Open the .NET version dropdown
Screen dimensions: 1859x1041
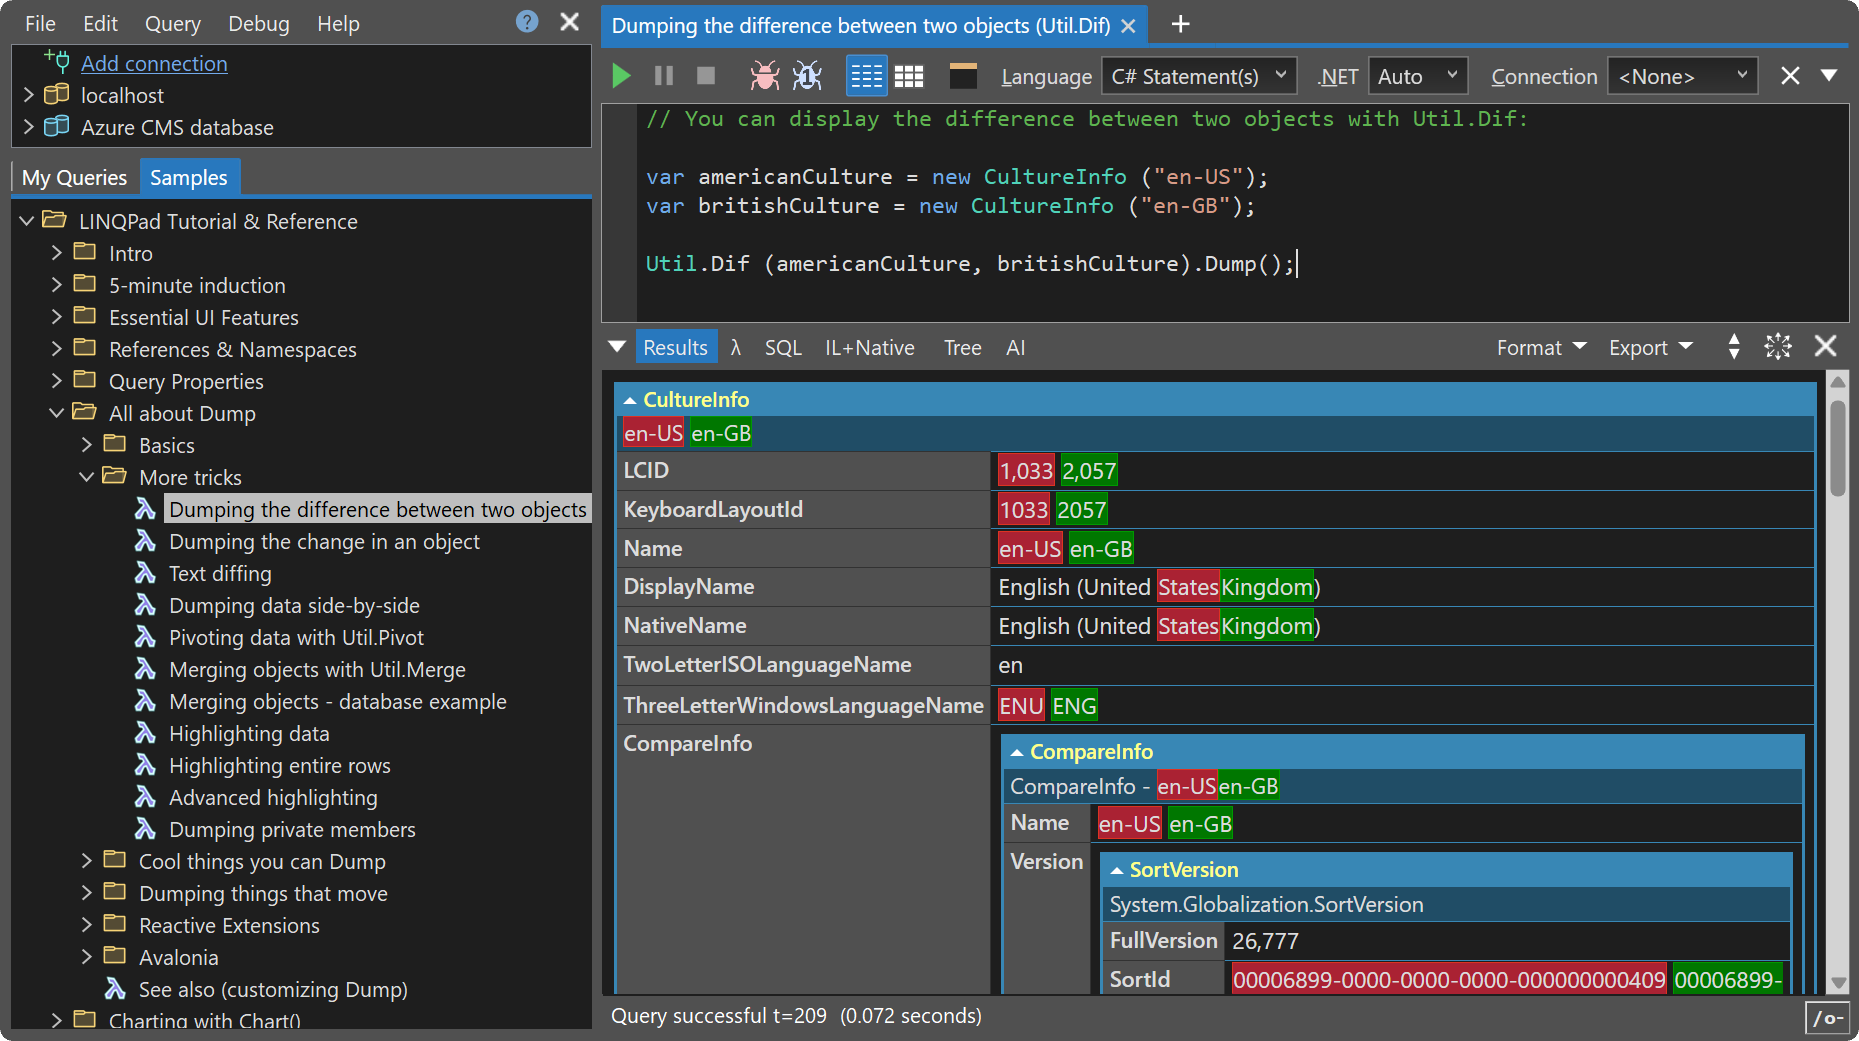pos(1418,76)
